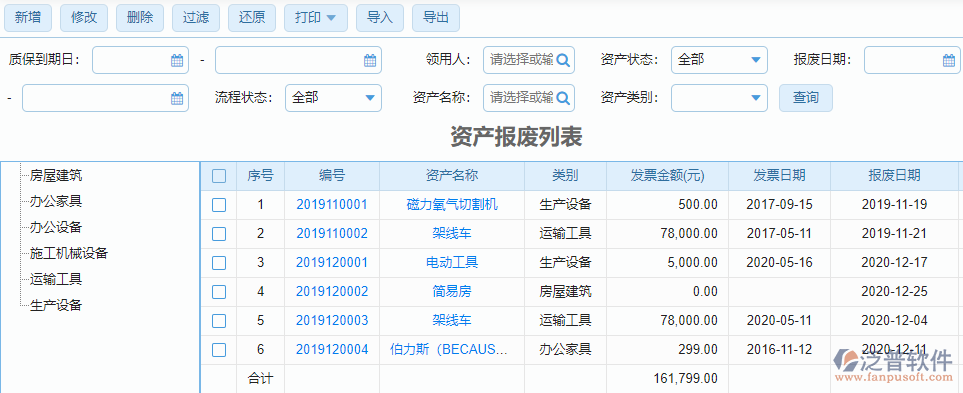The height and width of the screenshot is (393, 963).
Task: Sort by 发票日期 column header
Action: (x=779, y=176)
